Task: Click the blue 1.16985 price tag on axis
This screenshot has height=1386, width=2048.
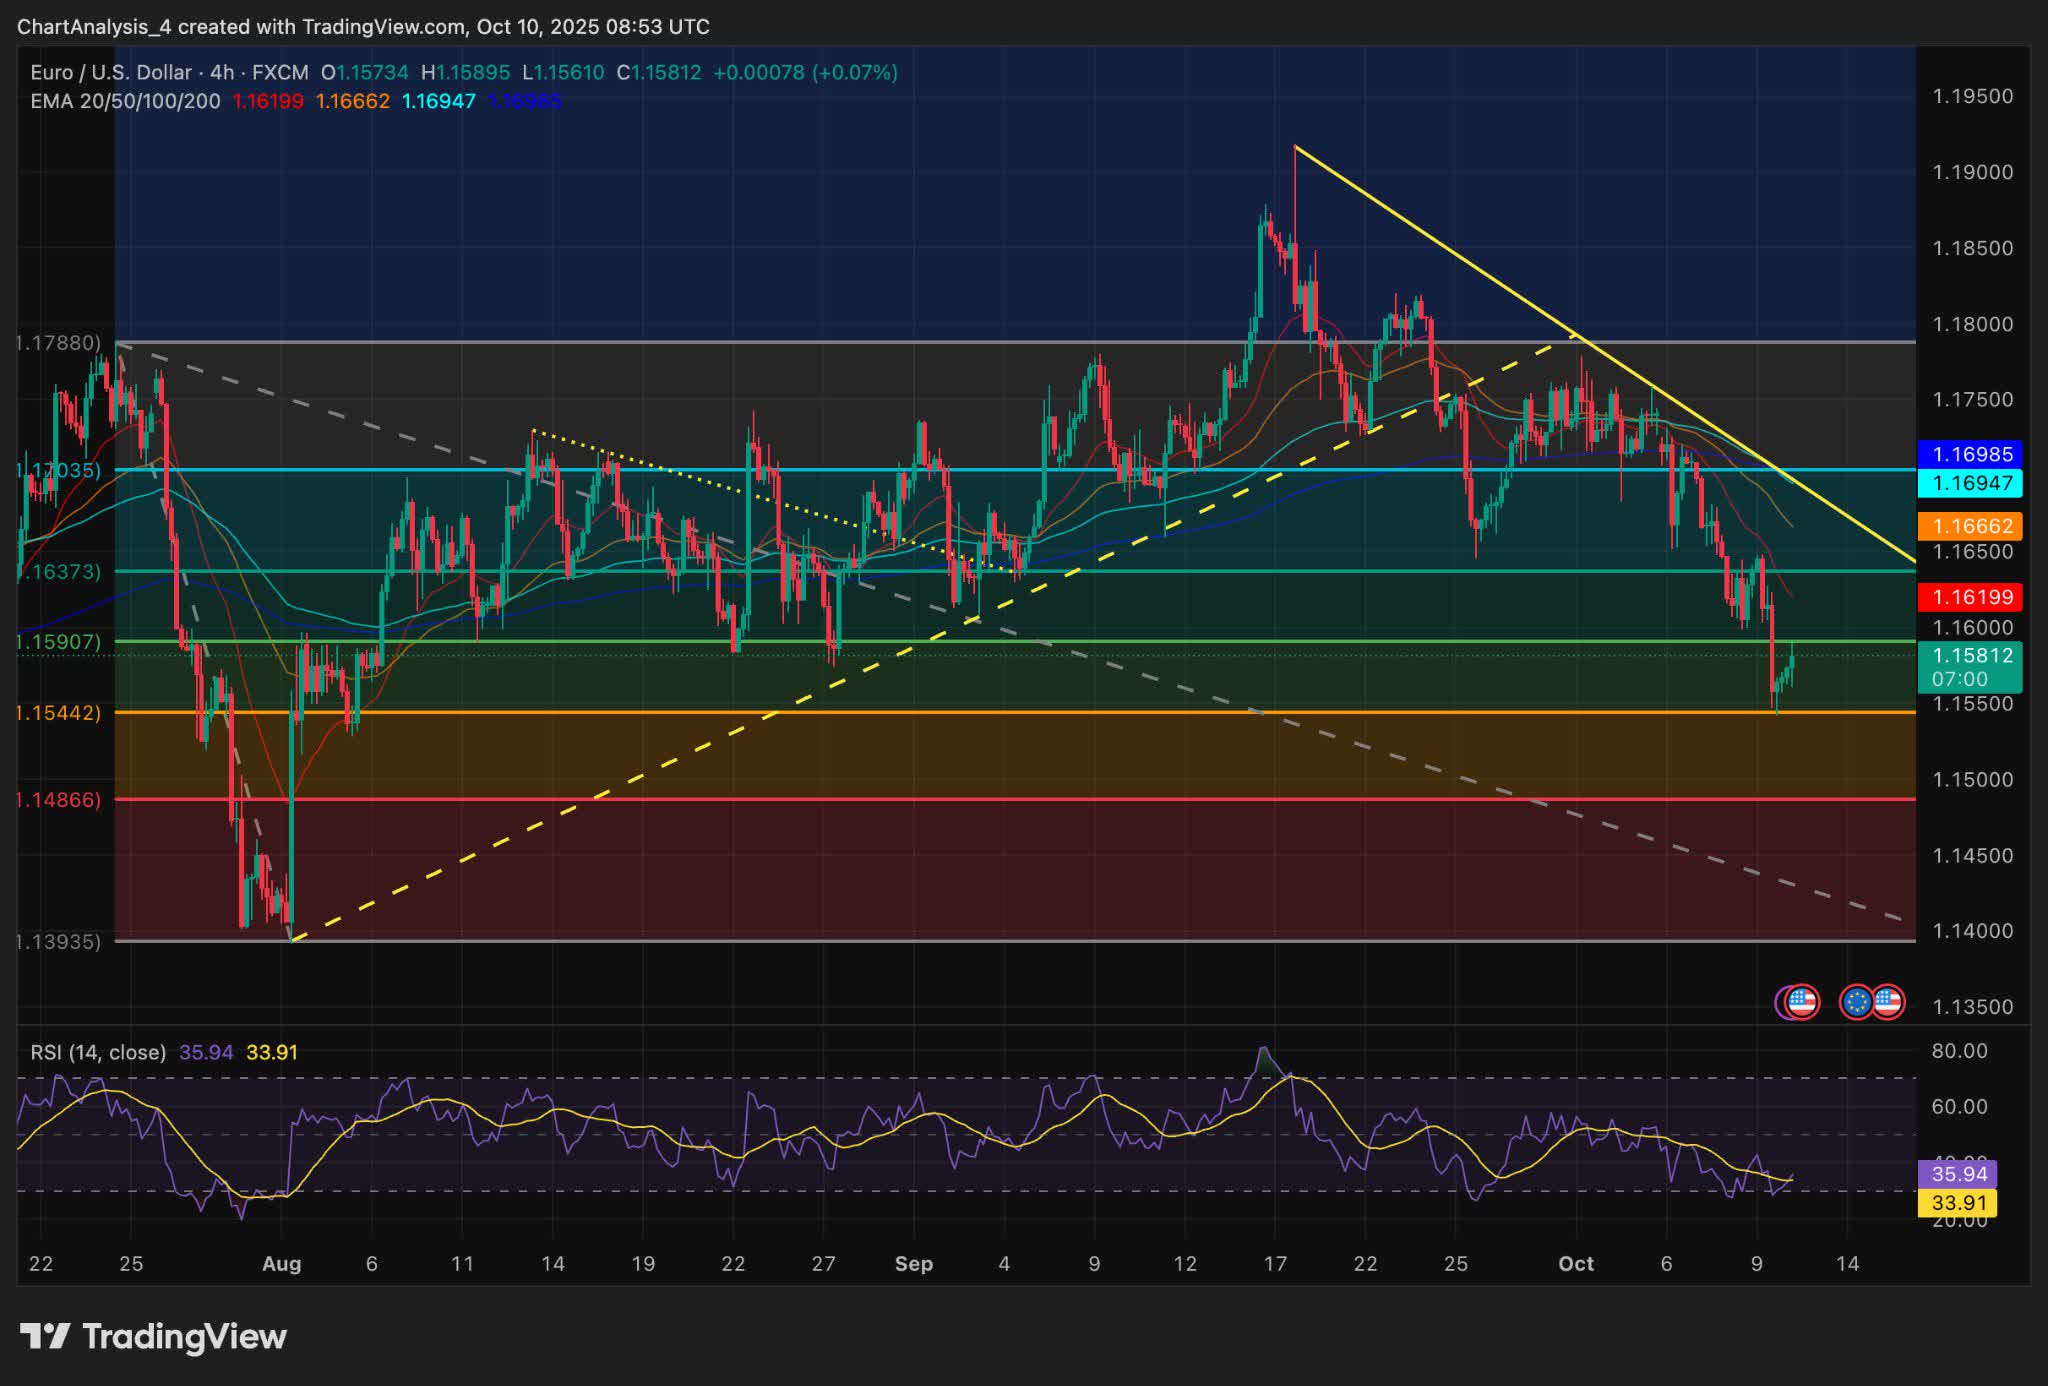Action: pyautogui.click(x=1975, y=455)
